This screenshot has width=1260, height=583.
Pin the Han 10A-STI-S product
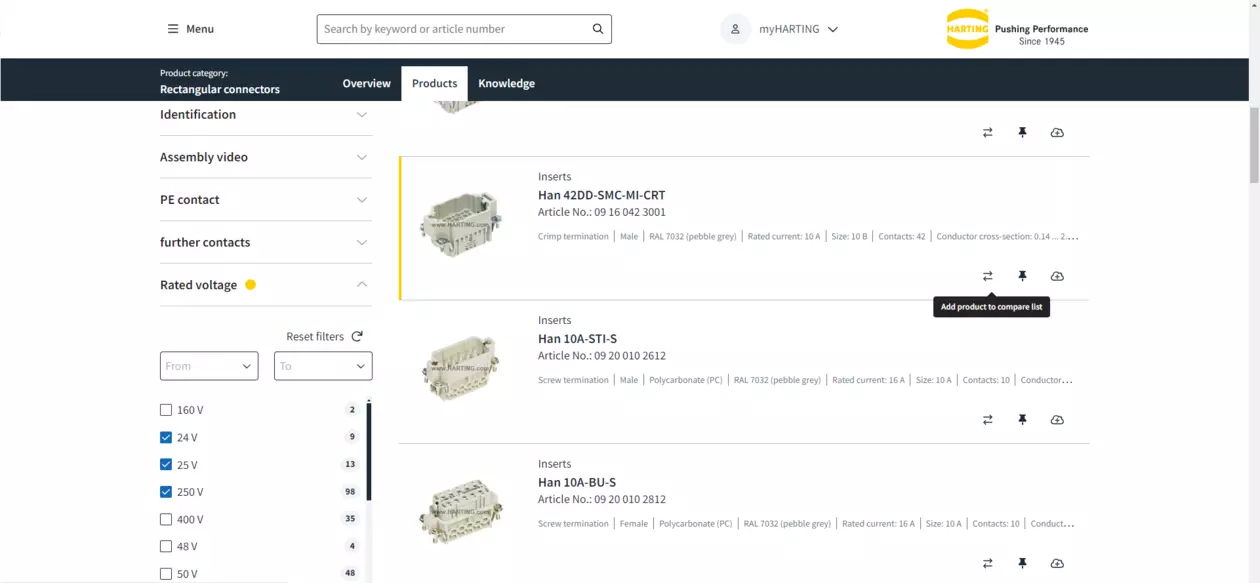point(1022,420)
